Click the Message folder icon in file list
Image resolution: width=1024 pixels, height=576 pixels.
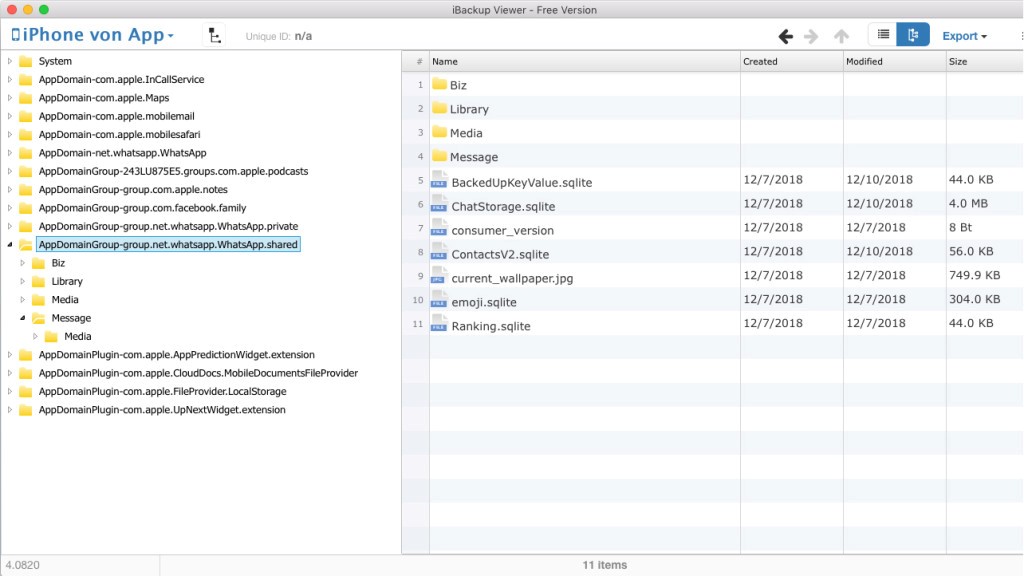tap(440, 156)
